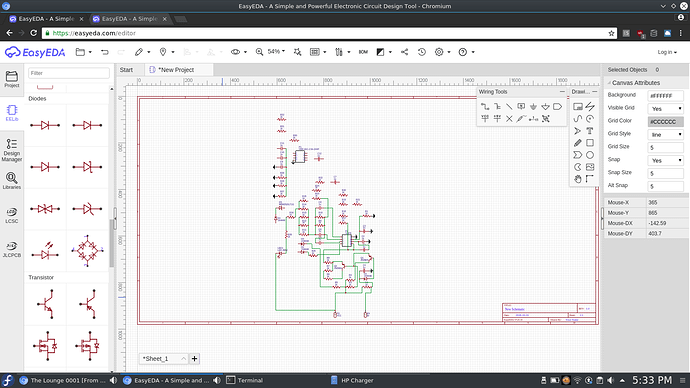Click the bridge rectifier diode symbol

87,250
